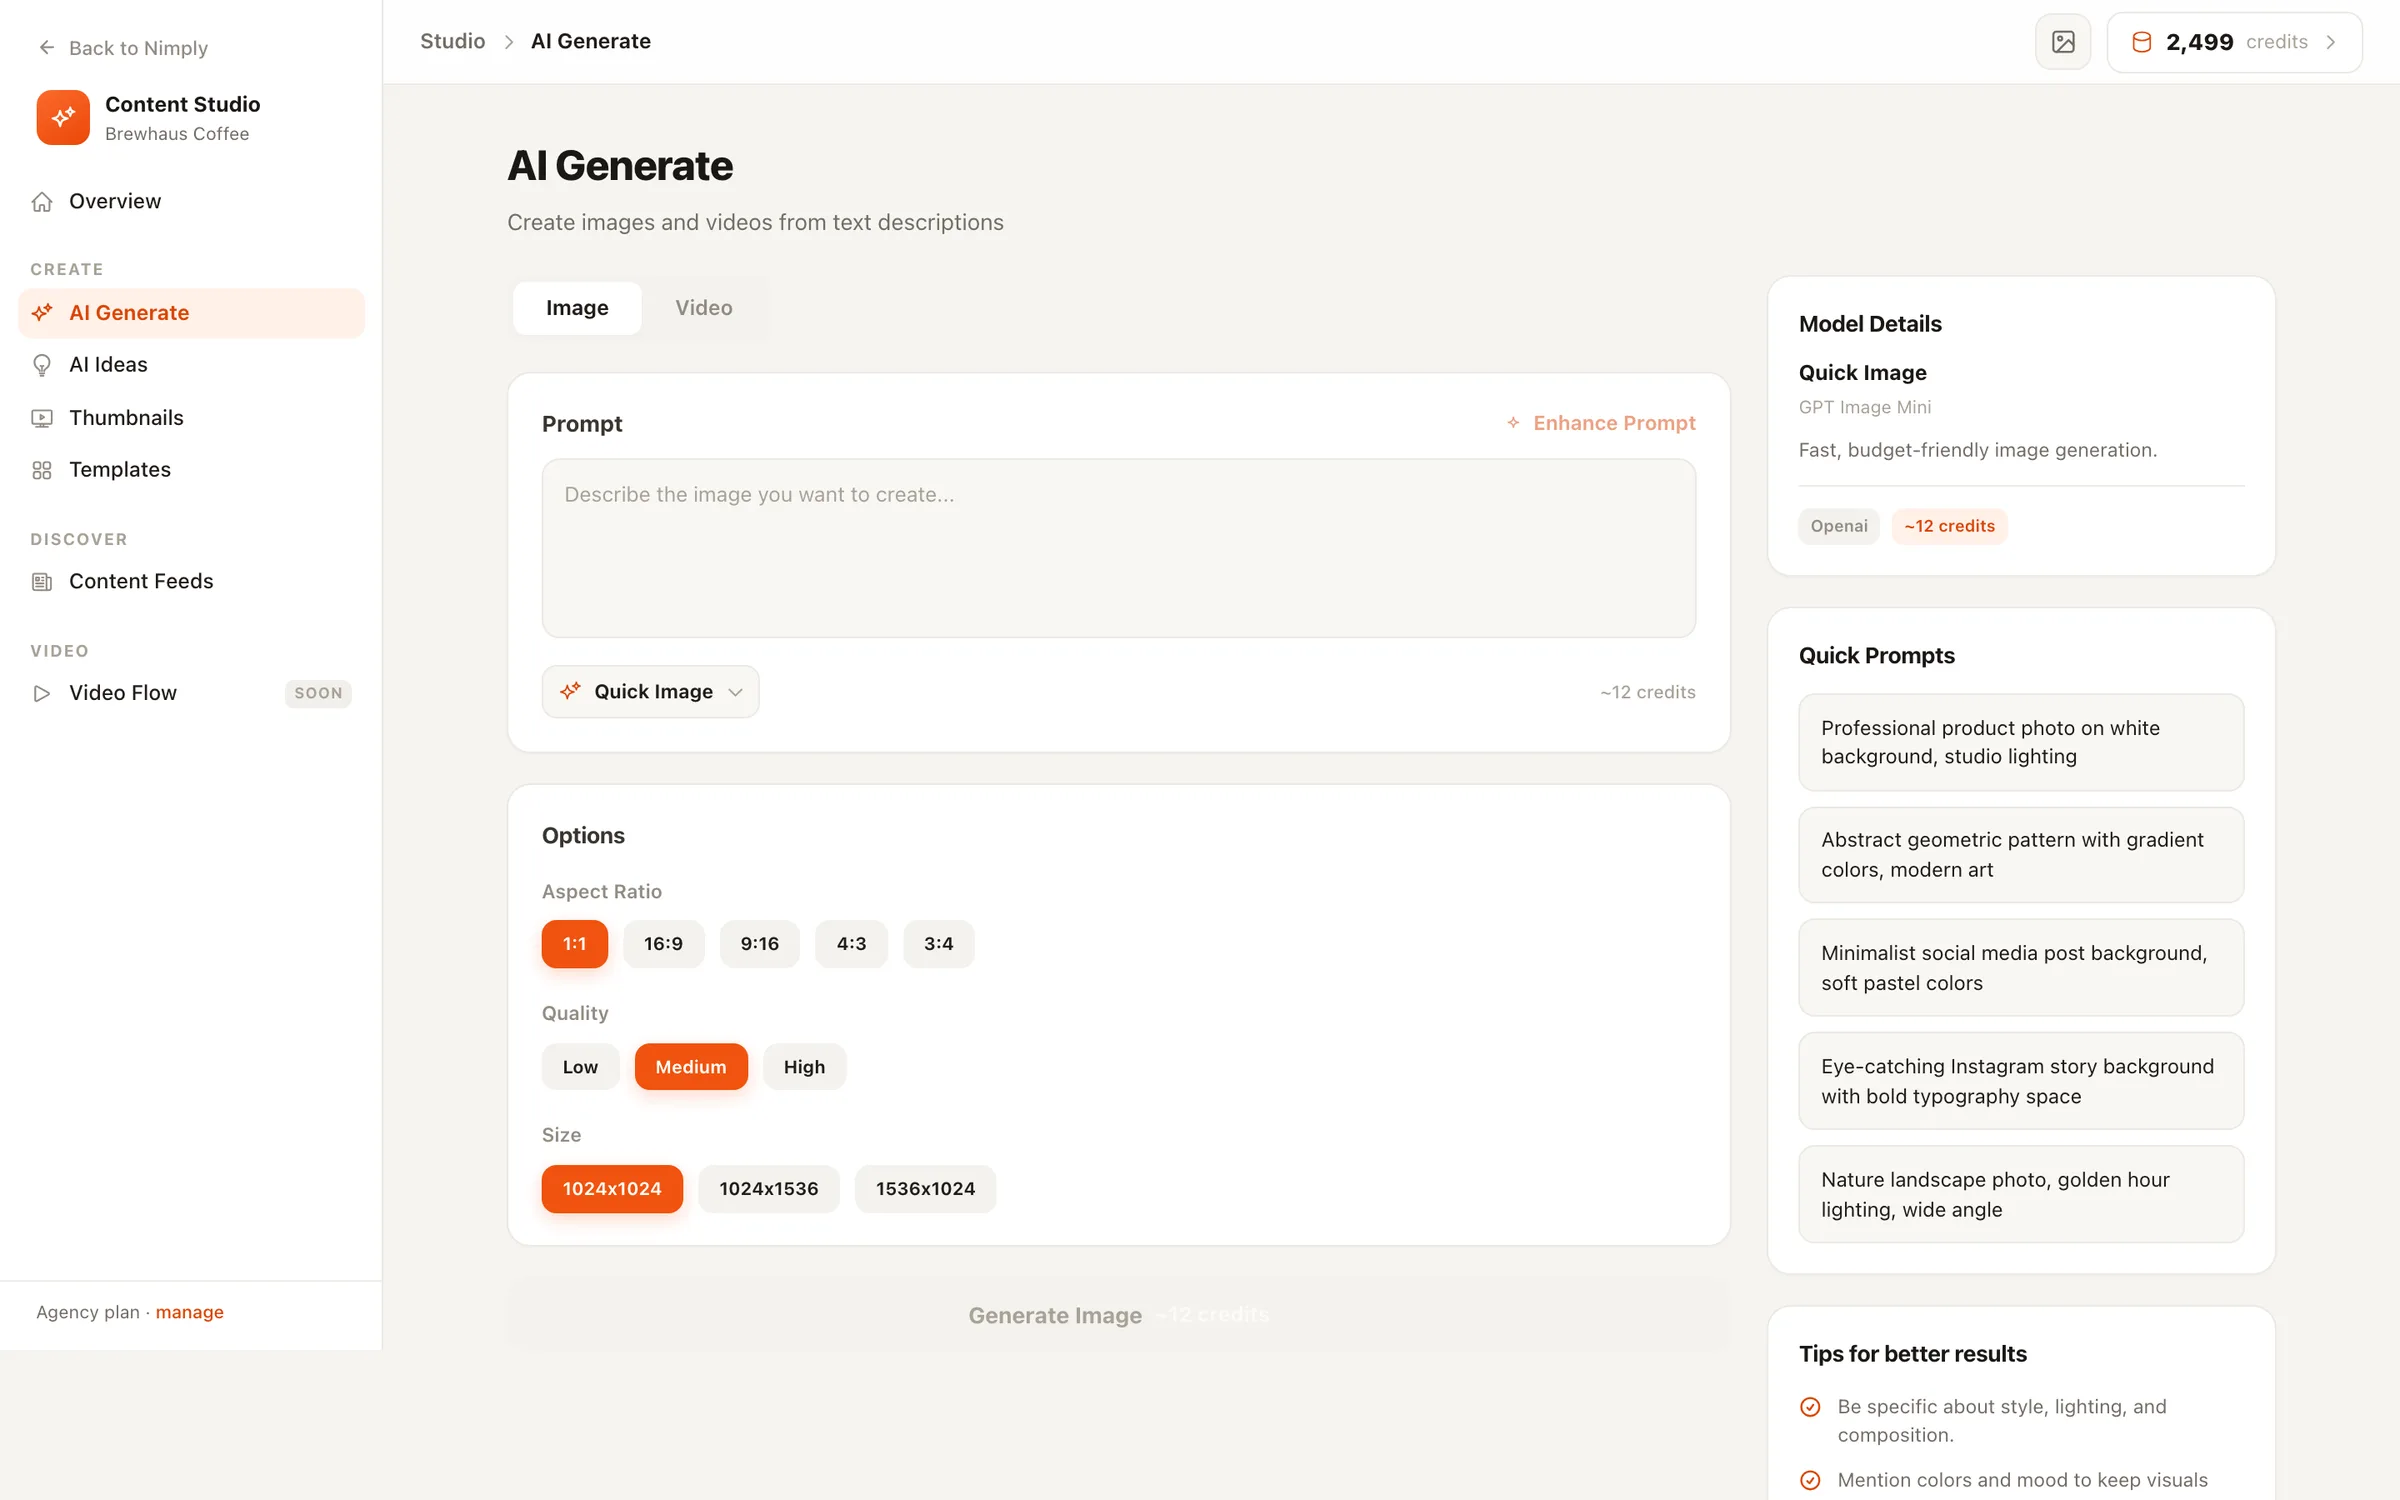Click the 2,499 credits button
Viewport: 2400px width, 1500px height.
[2234, 42]
